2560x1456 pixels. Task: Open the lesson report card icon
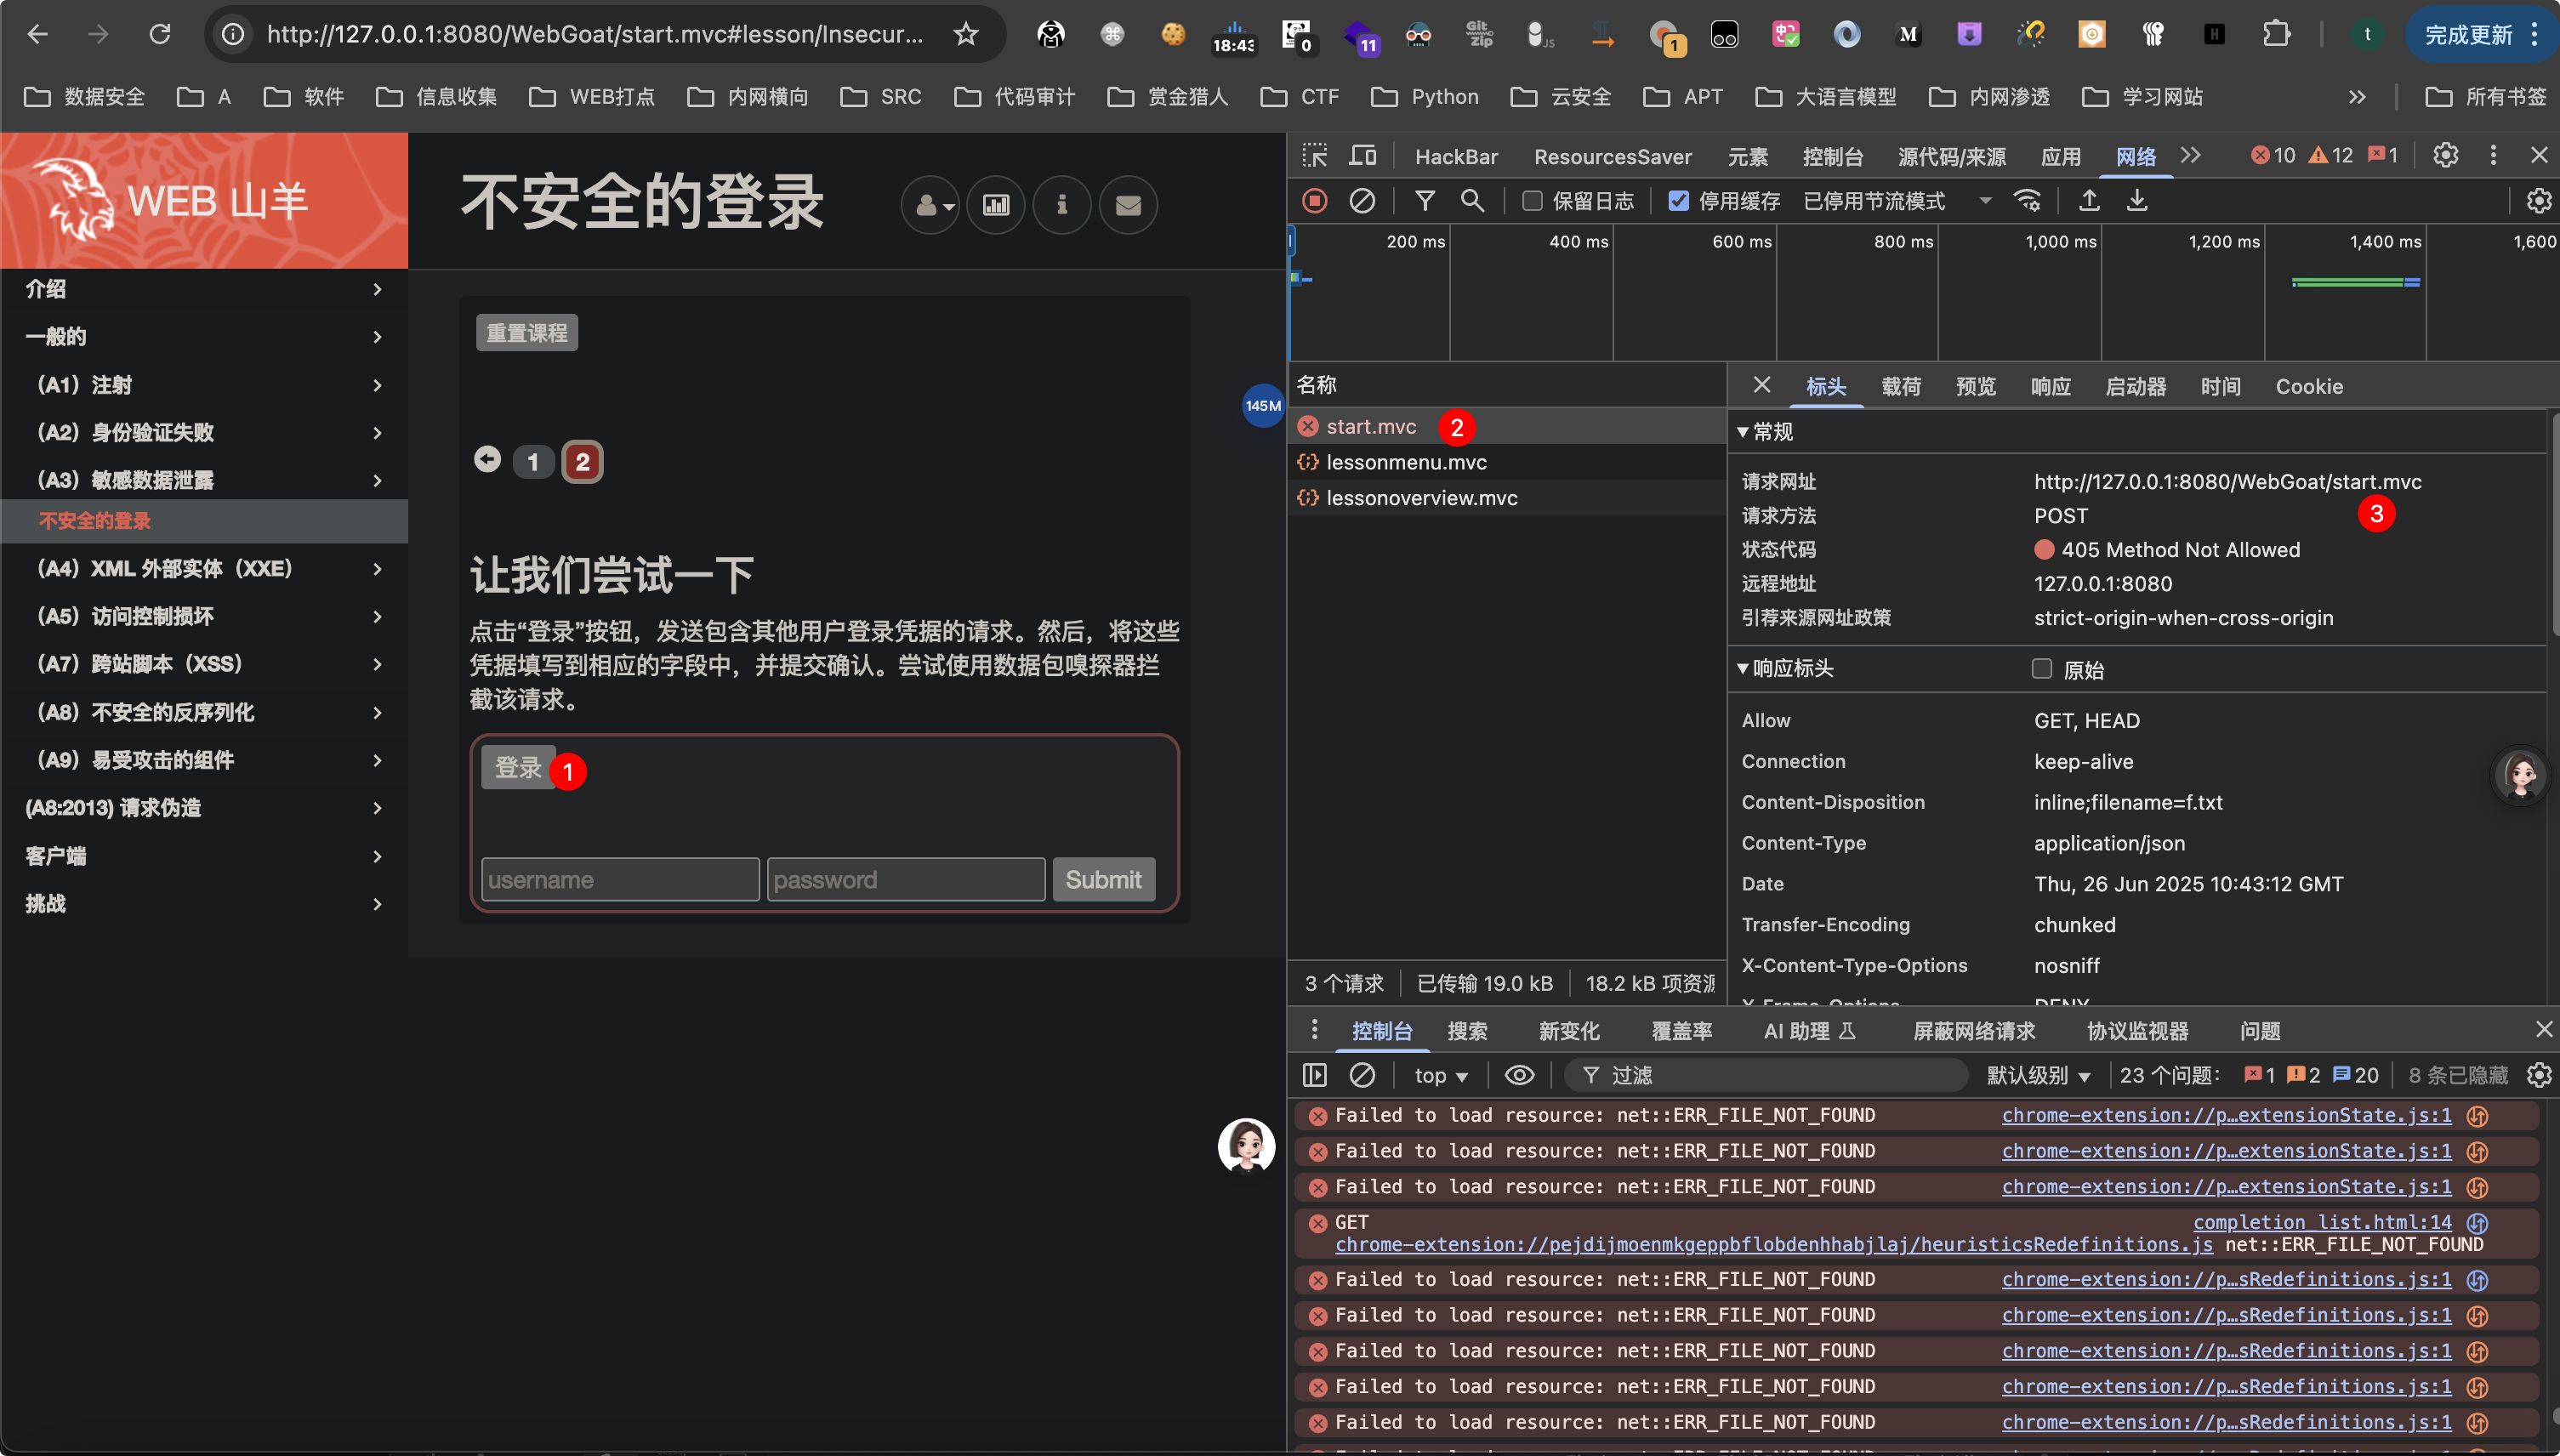[x=996, y=205]
